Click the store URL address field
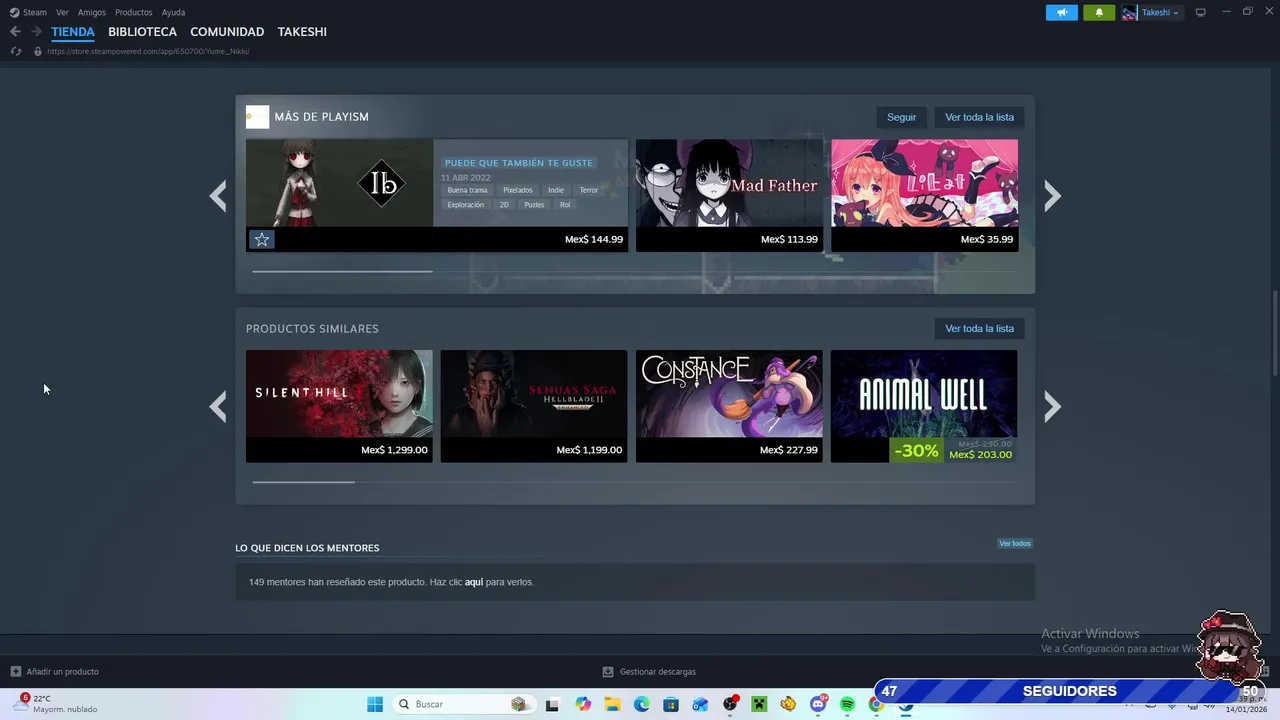 [x=148, y=51]
